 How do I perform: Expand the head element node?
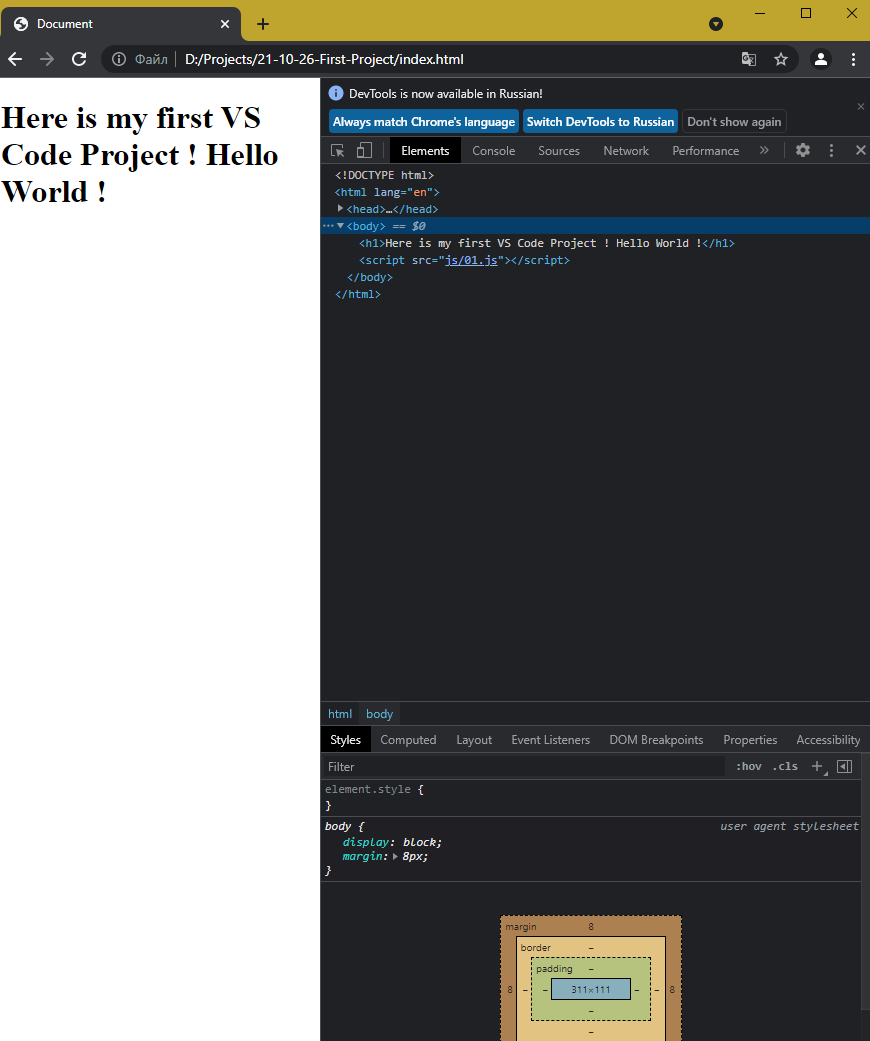tap(340, 208)
